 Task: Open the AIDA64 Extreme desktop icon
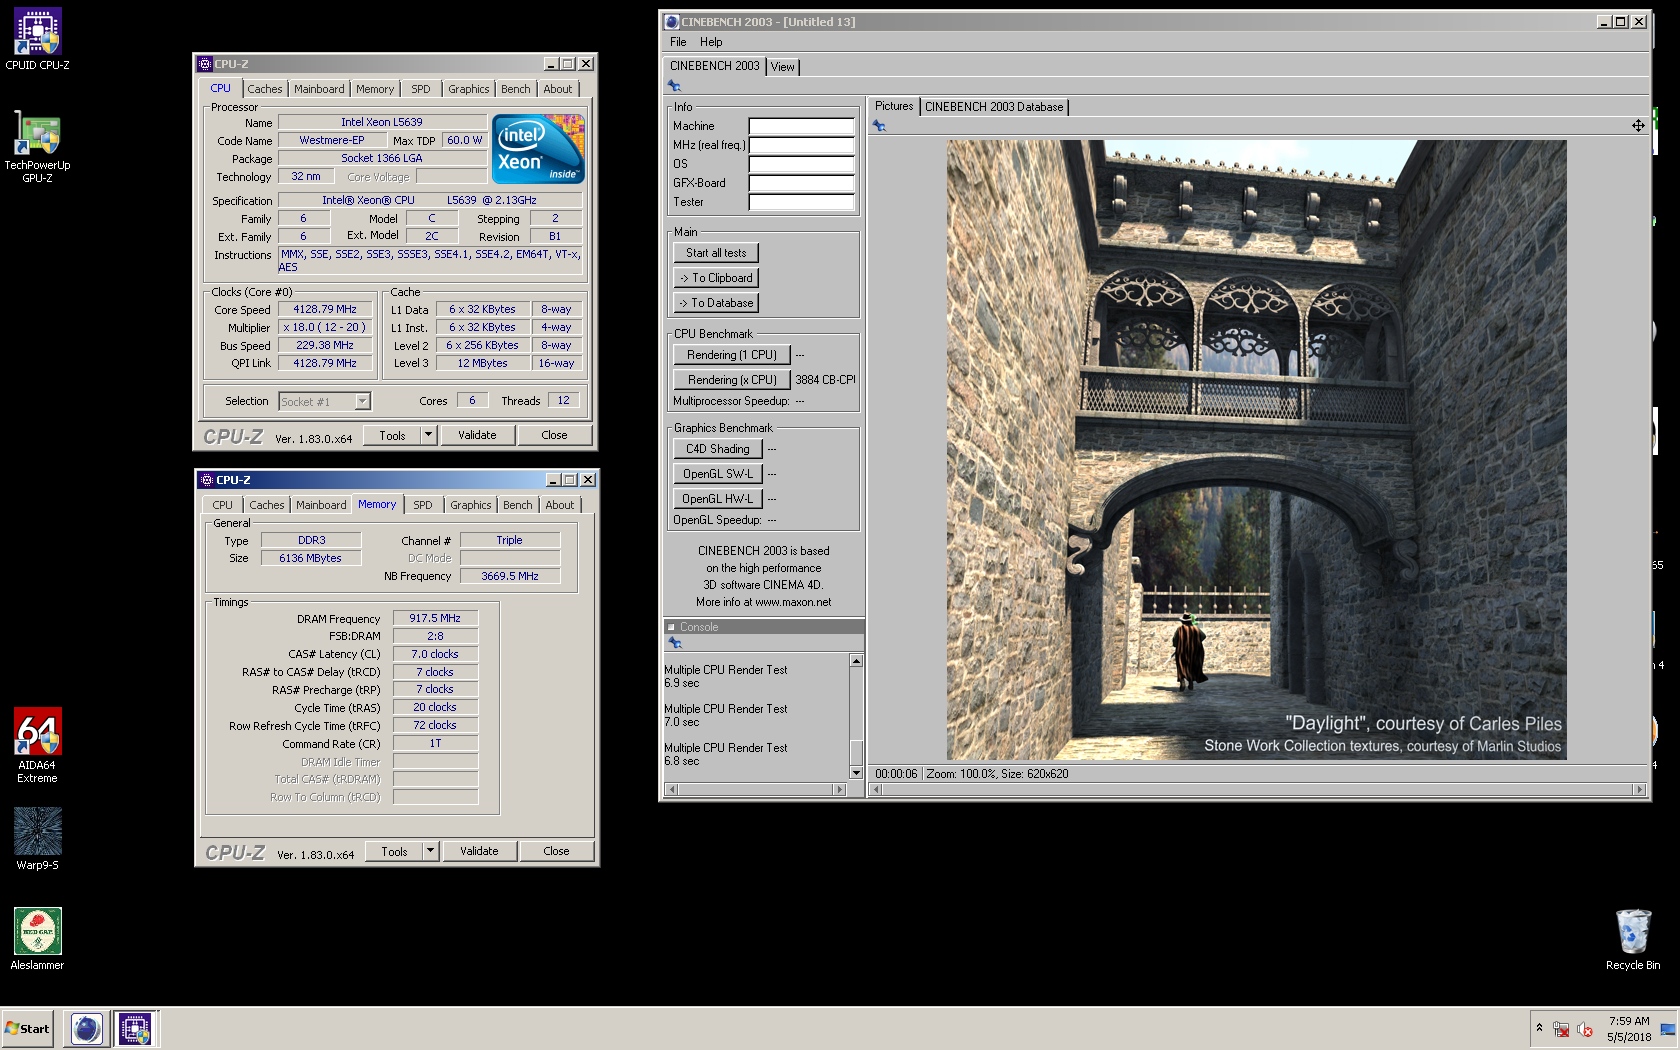[x=37, y=745]
